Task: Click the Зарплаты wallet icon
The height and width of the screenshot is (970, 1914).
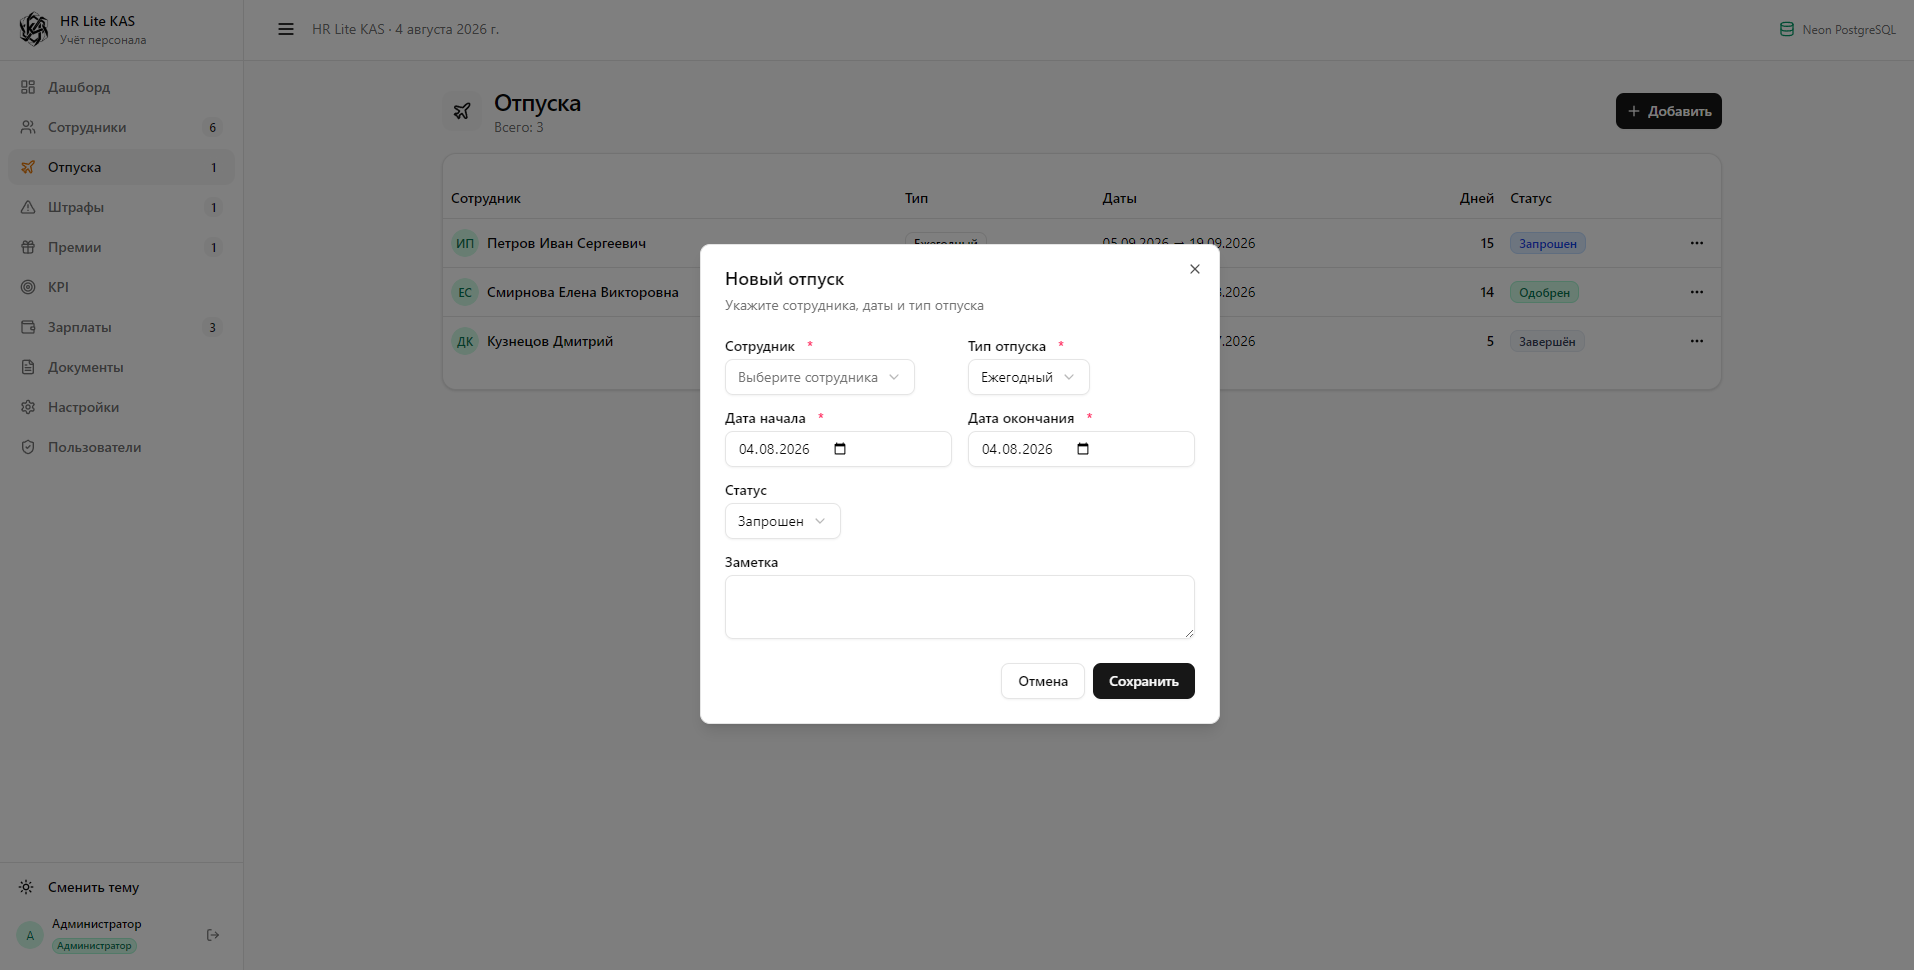Action: tap(28, 327)
